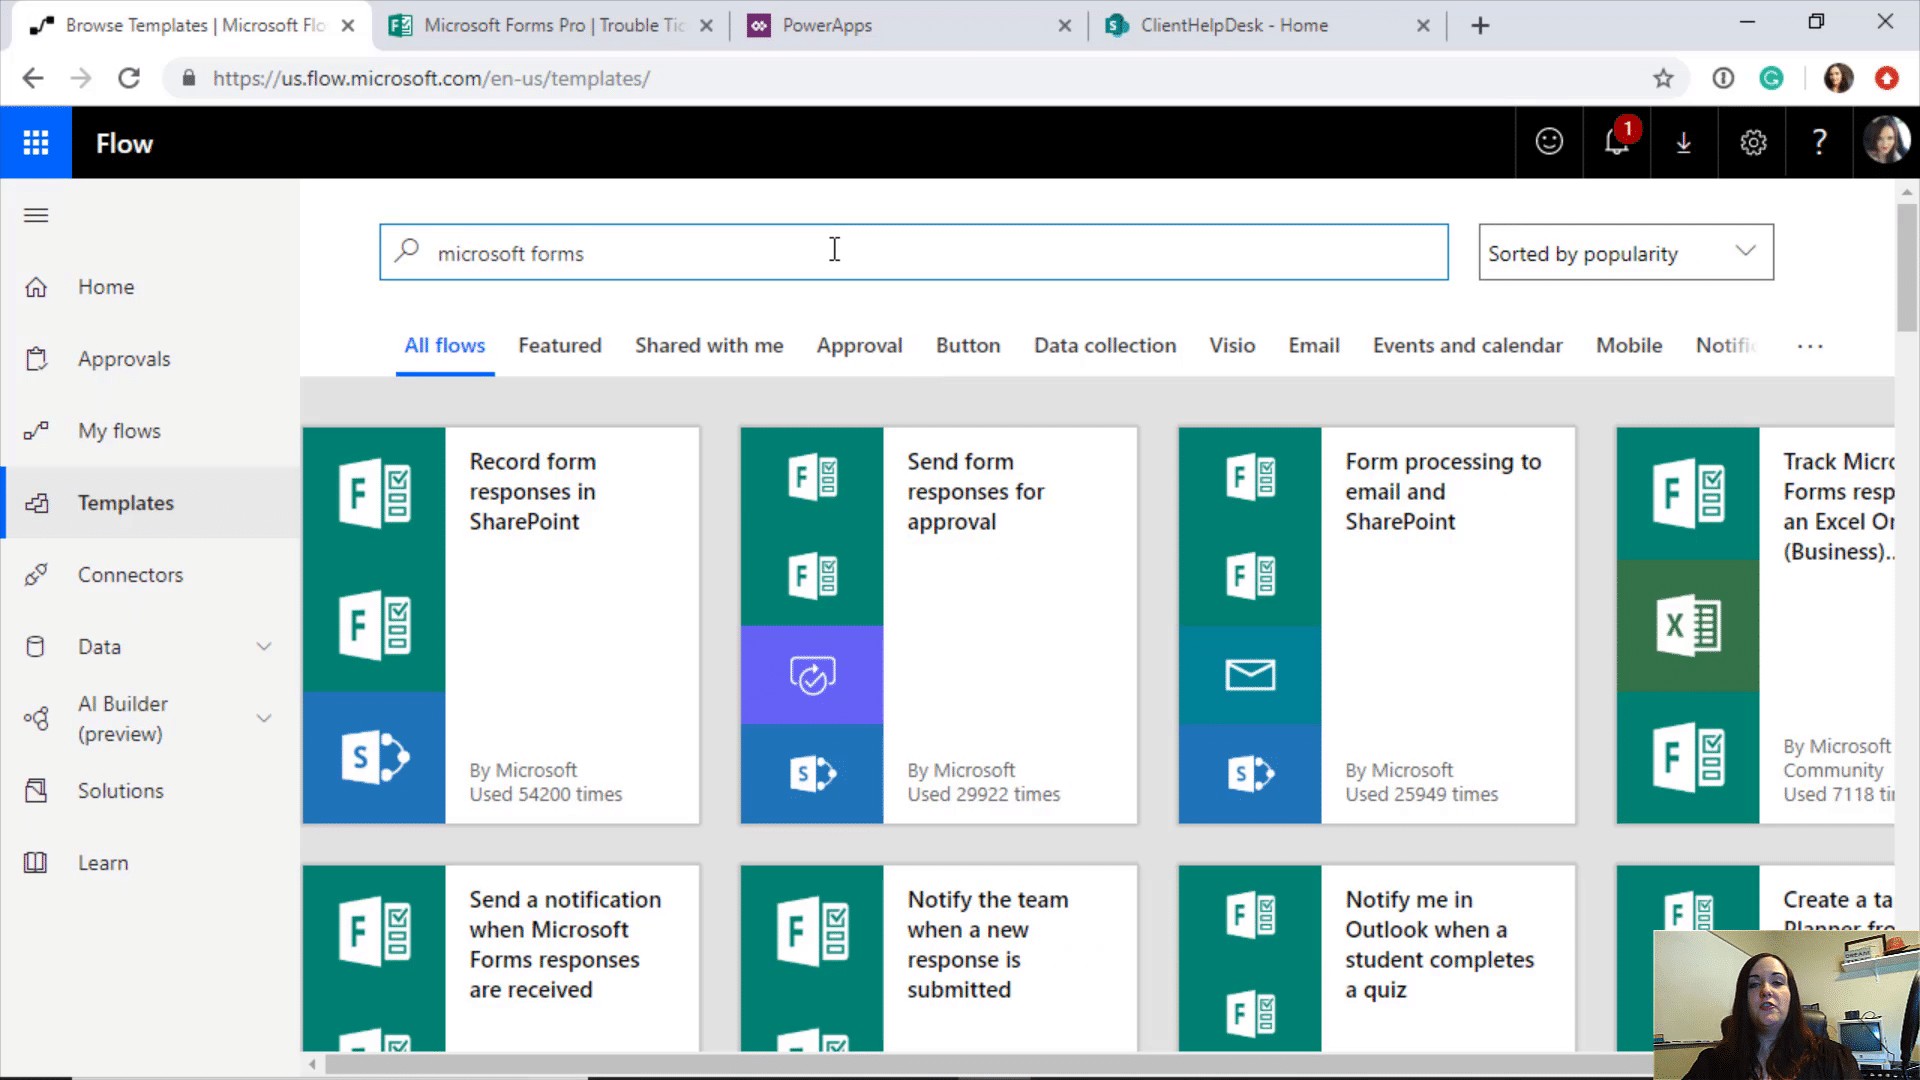The height and width of the screenshot is (1080, 1920).
Task: Go to Templates in sidebar
Action: [x=150, y=503]
